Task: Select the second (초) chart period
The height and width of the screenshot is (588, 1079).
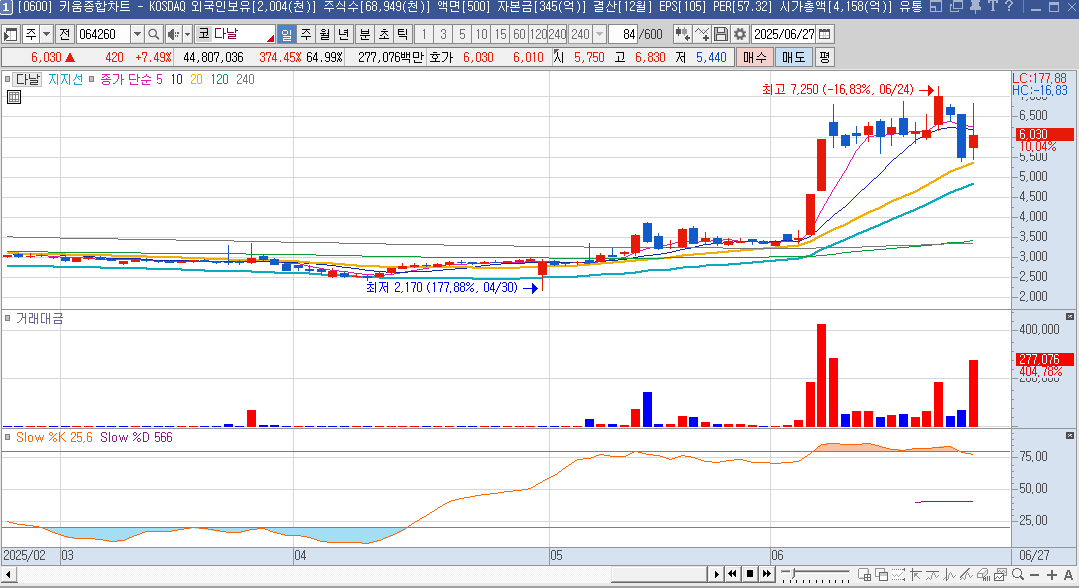Action: (x=384, y=34)
